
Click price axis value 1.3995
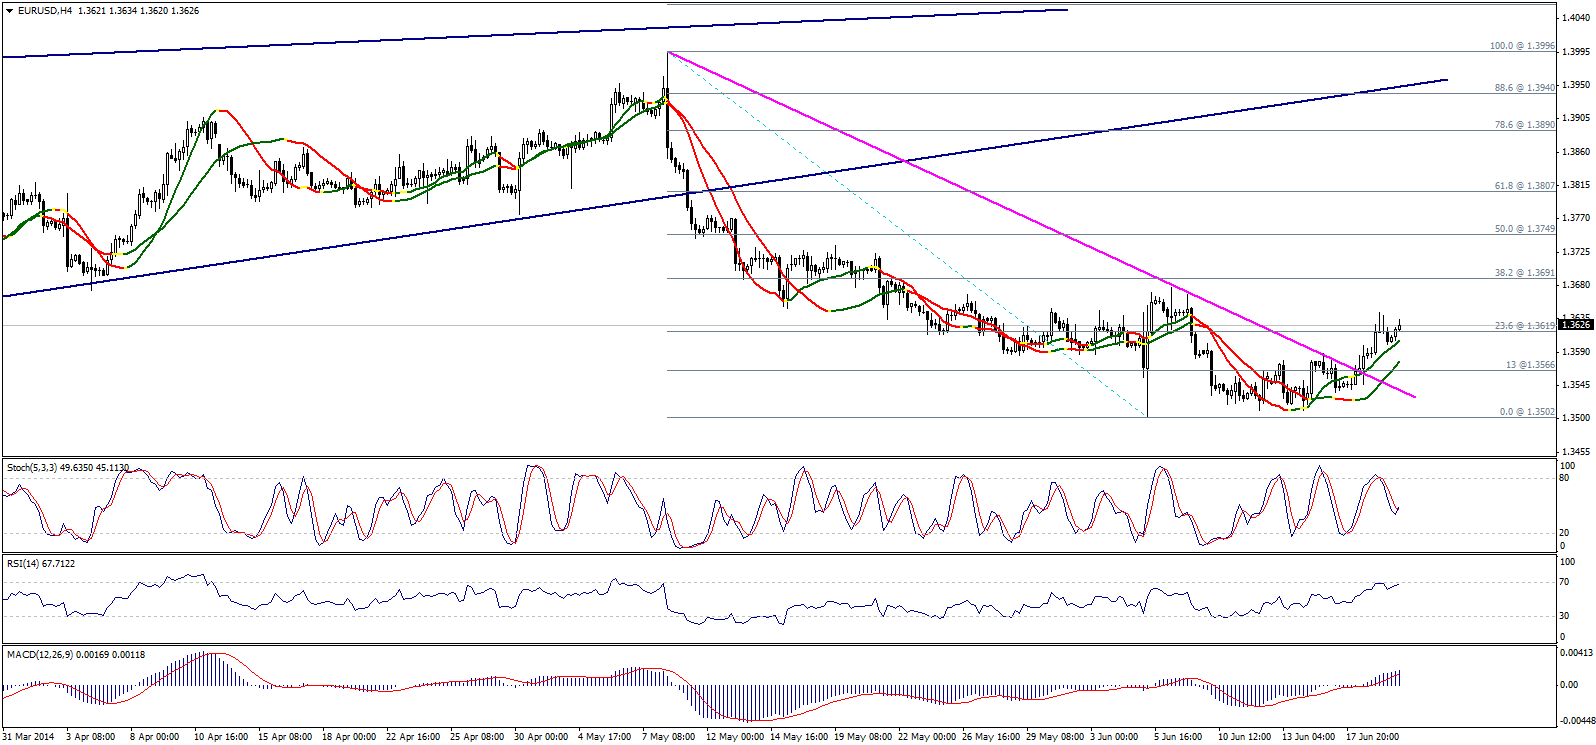point(1577,52)
